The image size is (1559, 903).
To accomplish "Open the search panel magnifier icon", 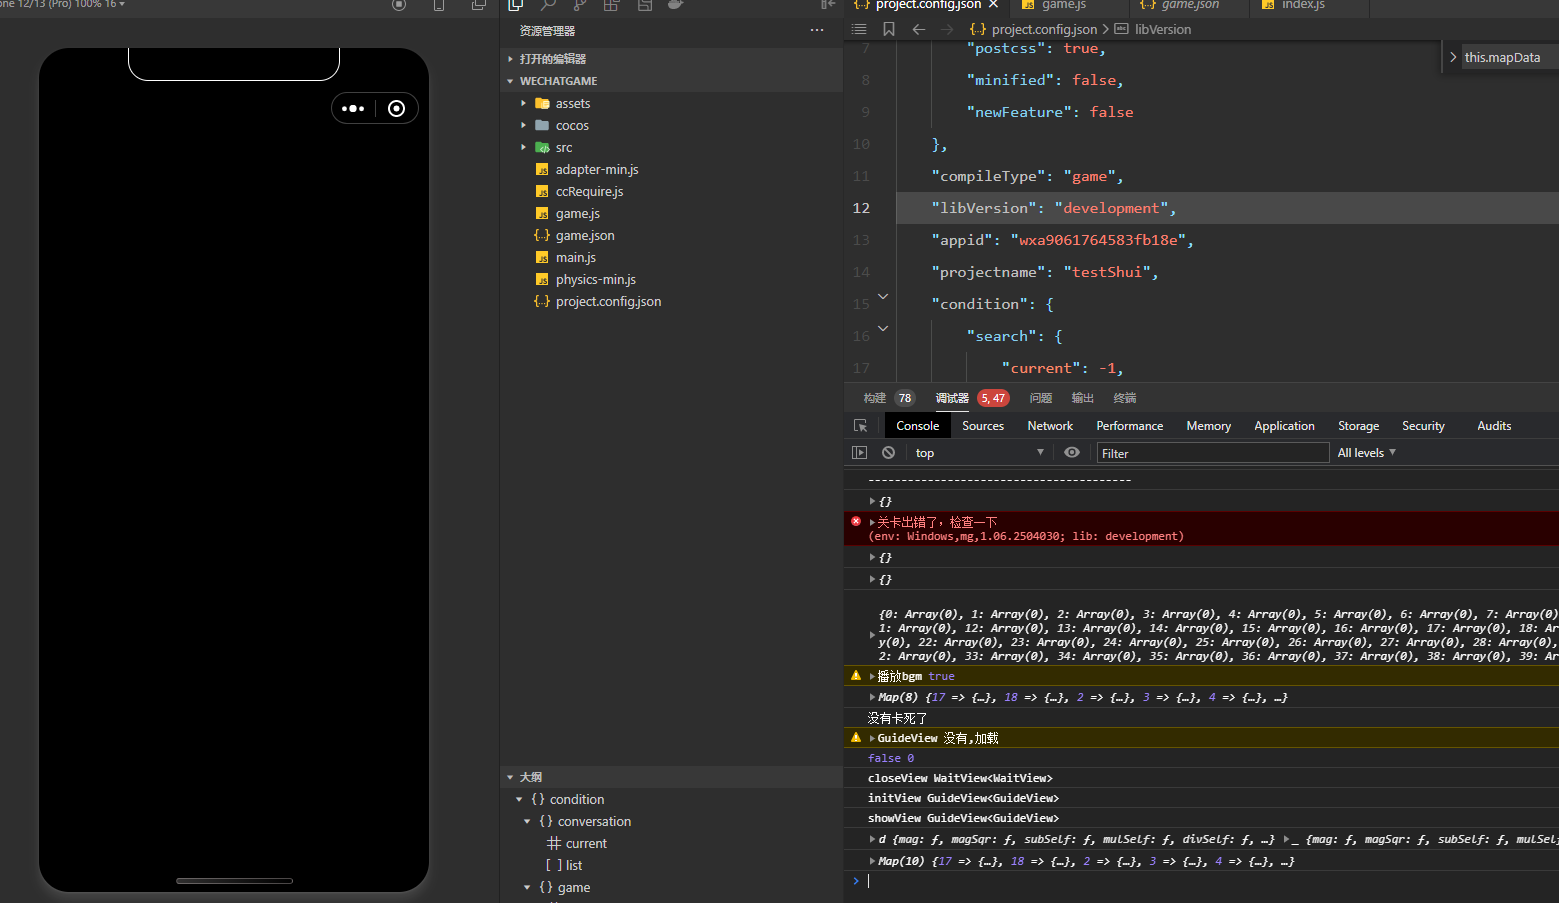I will point(548,5).
